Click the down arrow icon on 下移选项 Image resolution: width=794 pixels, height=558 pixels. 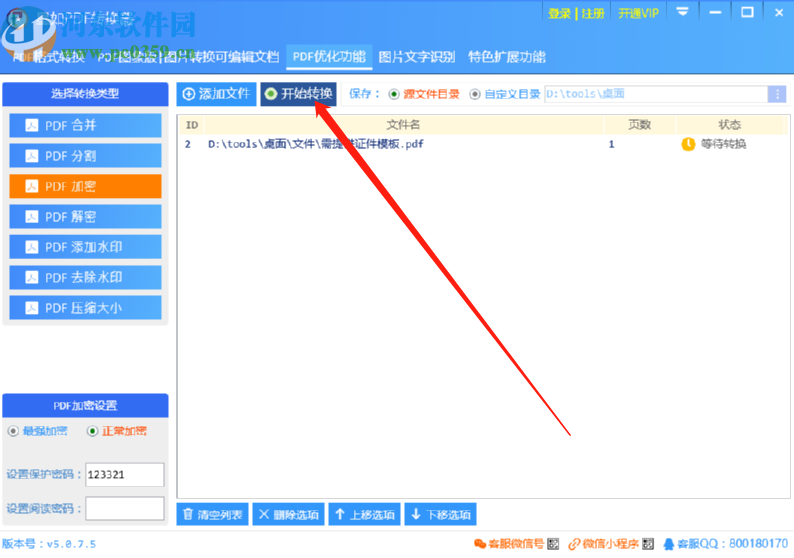click(x=416, y=514)
